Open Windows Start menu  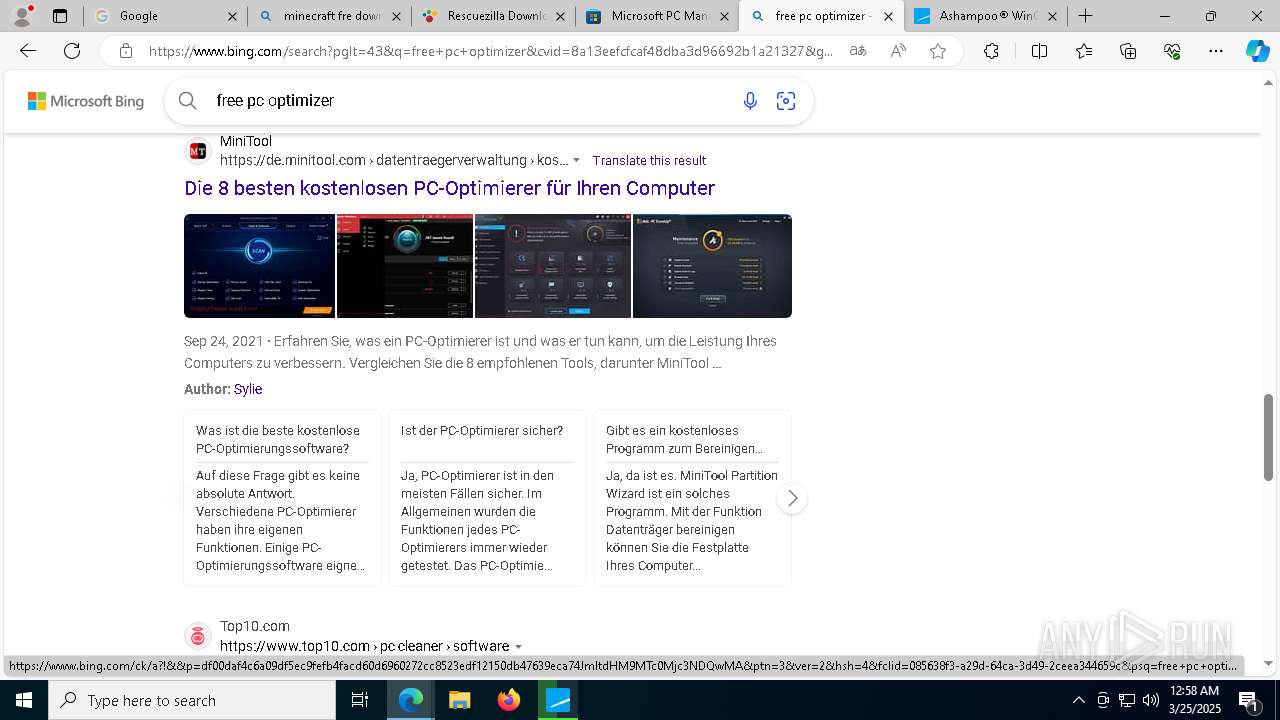pos(24,700)
